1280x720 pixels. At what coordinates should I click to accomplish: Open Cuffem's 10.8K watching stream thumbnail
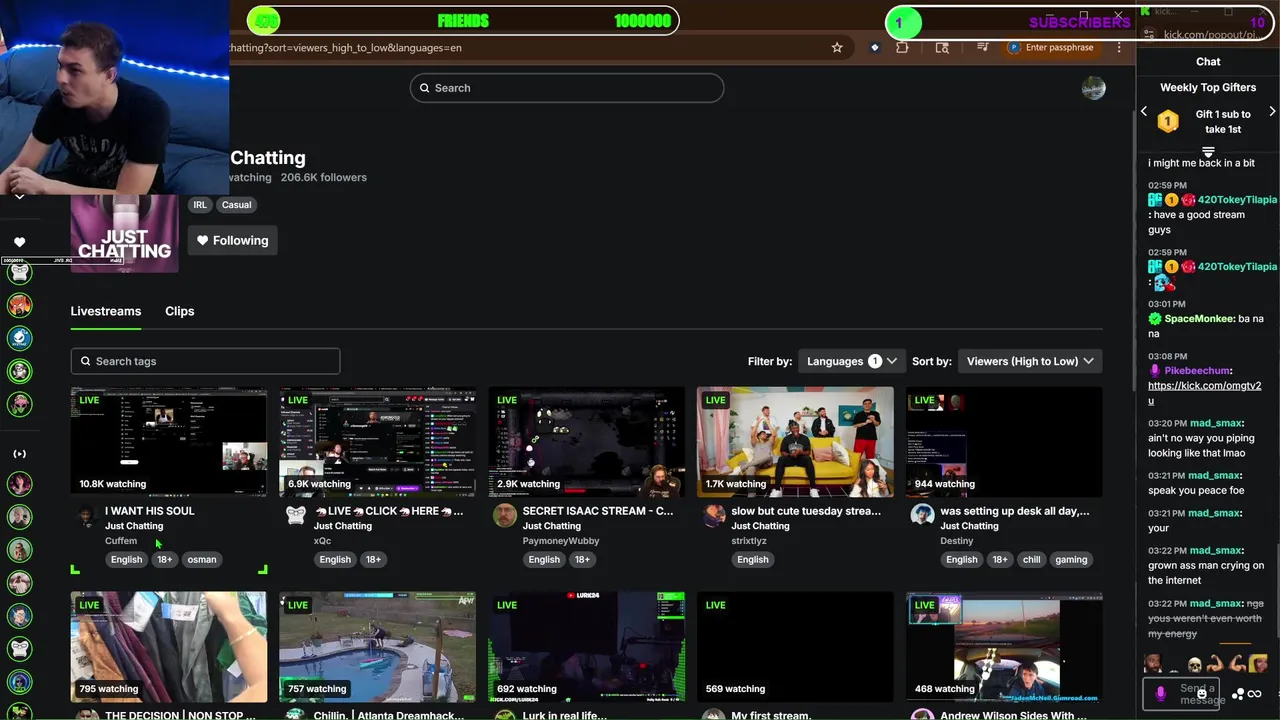[169, 442]
